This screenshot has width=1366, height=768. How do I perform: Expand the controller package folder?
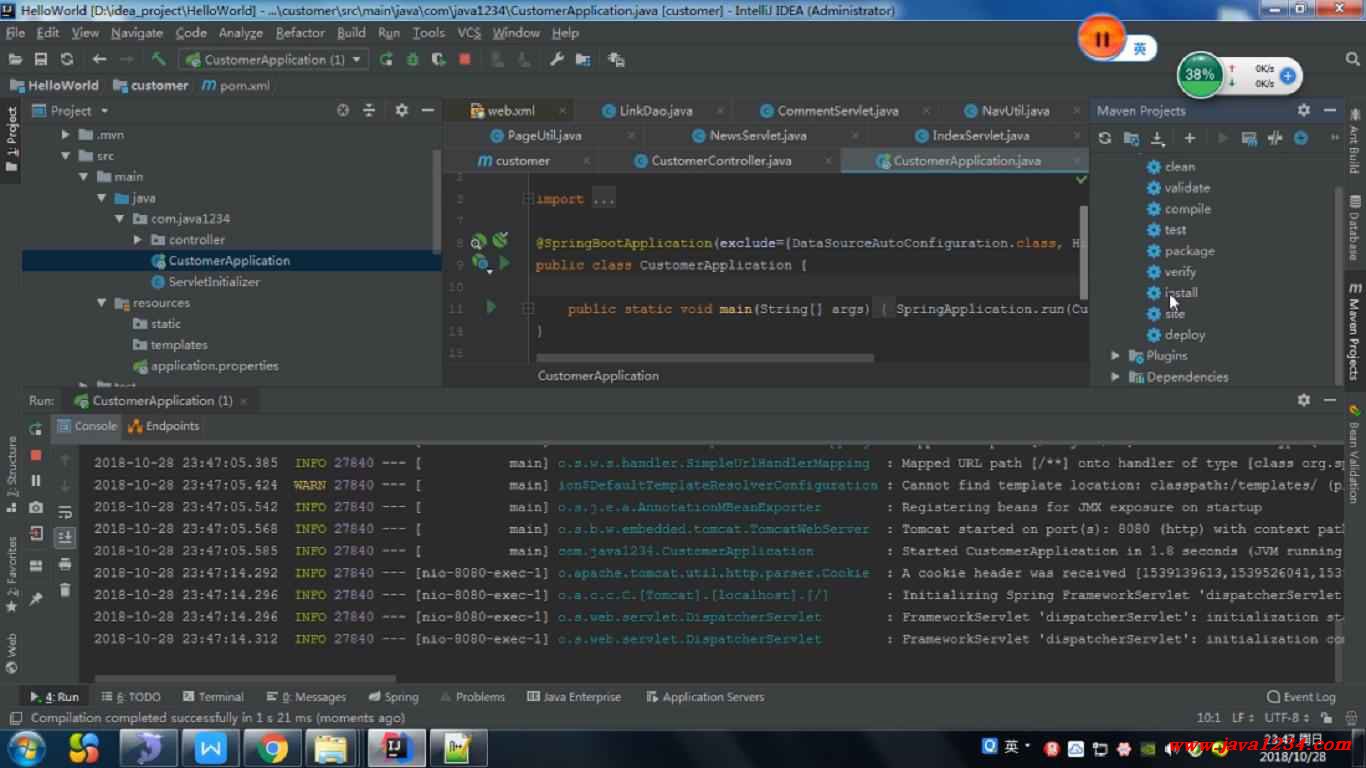pyautogui.click(x=138, y=240)
